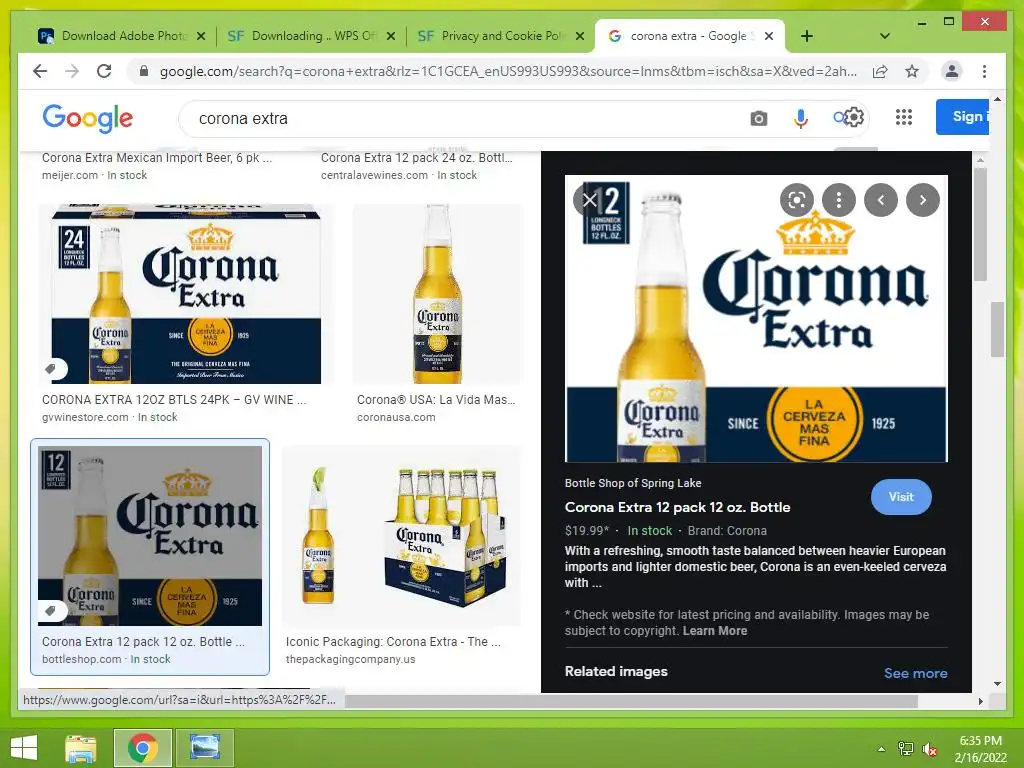Open new browser tab

(x=807, y=36)
